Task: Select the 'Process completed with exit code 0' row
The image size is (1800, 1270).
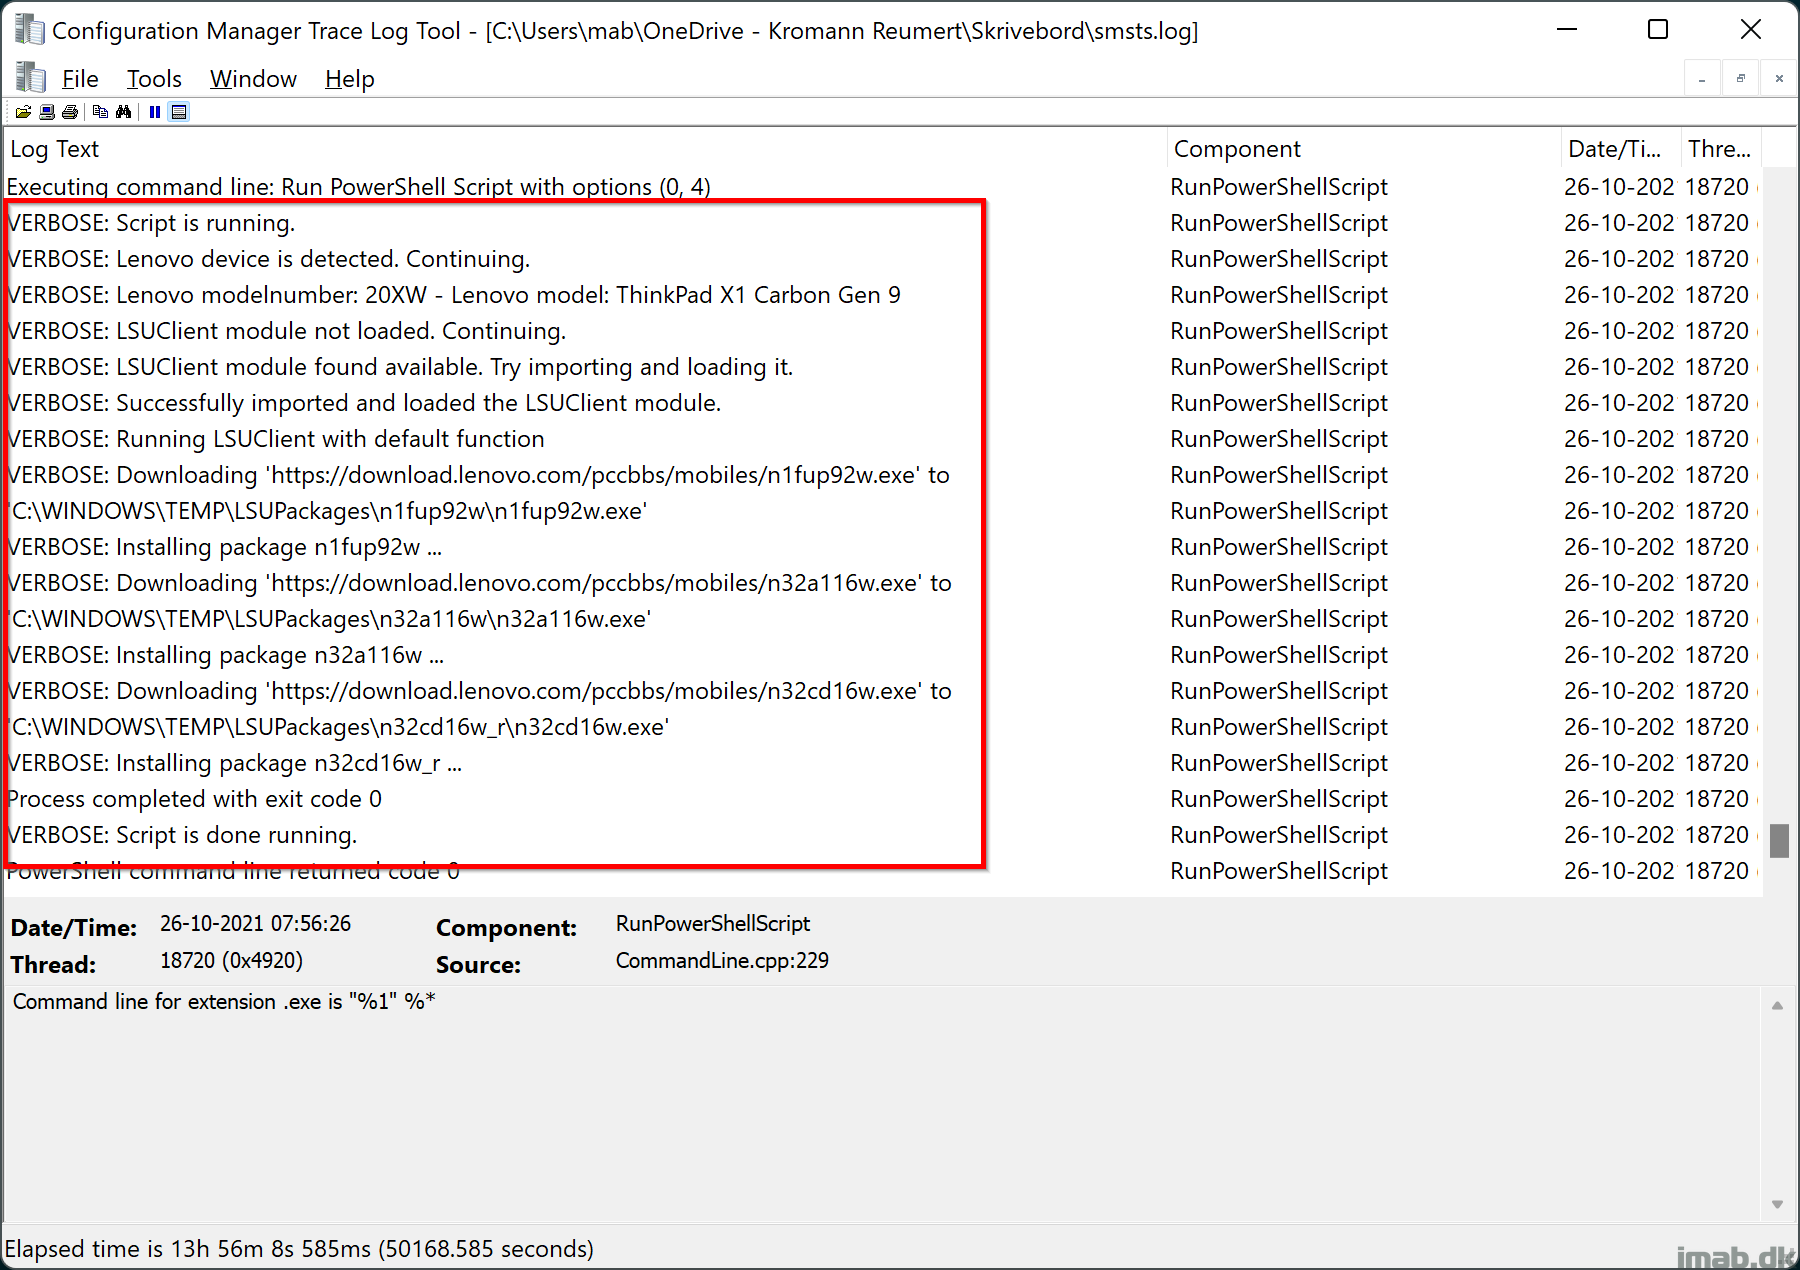Action: point(882,799)
